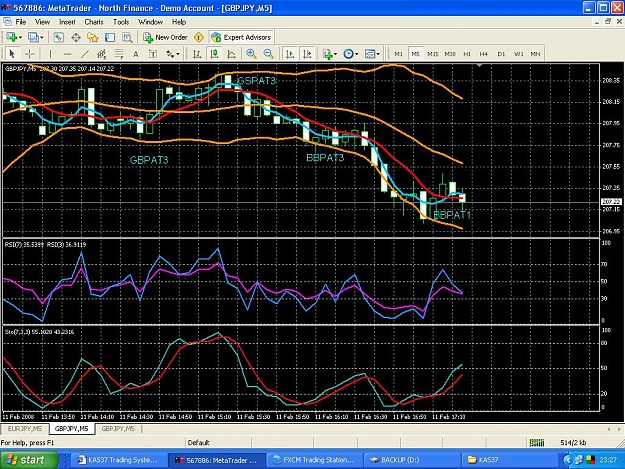The height and width of the screenshot is (469, 625).
Task: Open the Templates icon
Action: pyautogui.click(x=370, y=54)
